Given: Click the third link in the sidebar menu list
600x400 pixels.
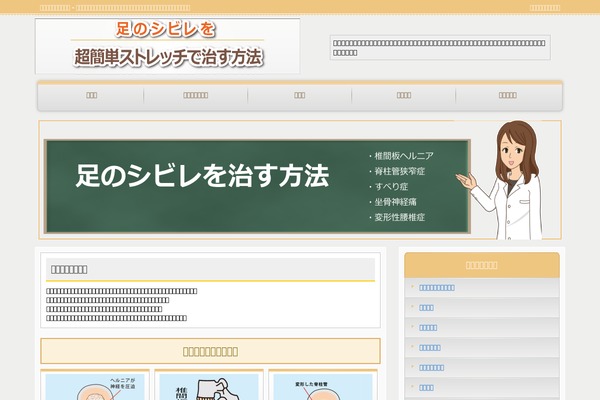Looking at the screenshot, I should [428, 328].
